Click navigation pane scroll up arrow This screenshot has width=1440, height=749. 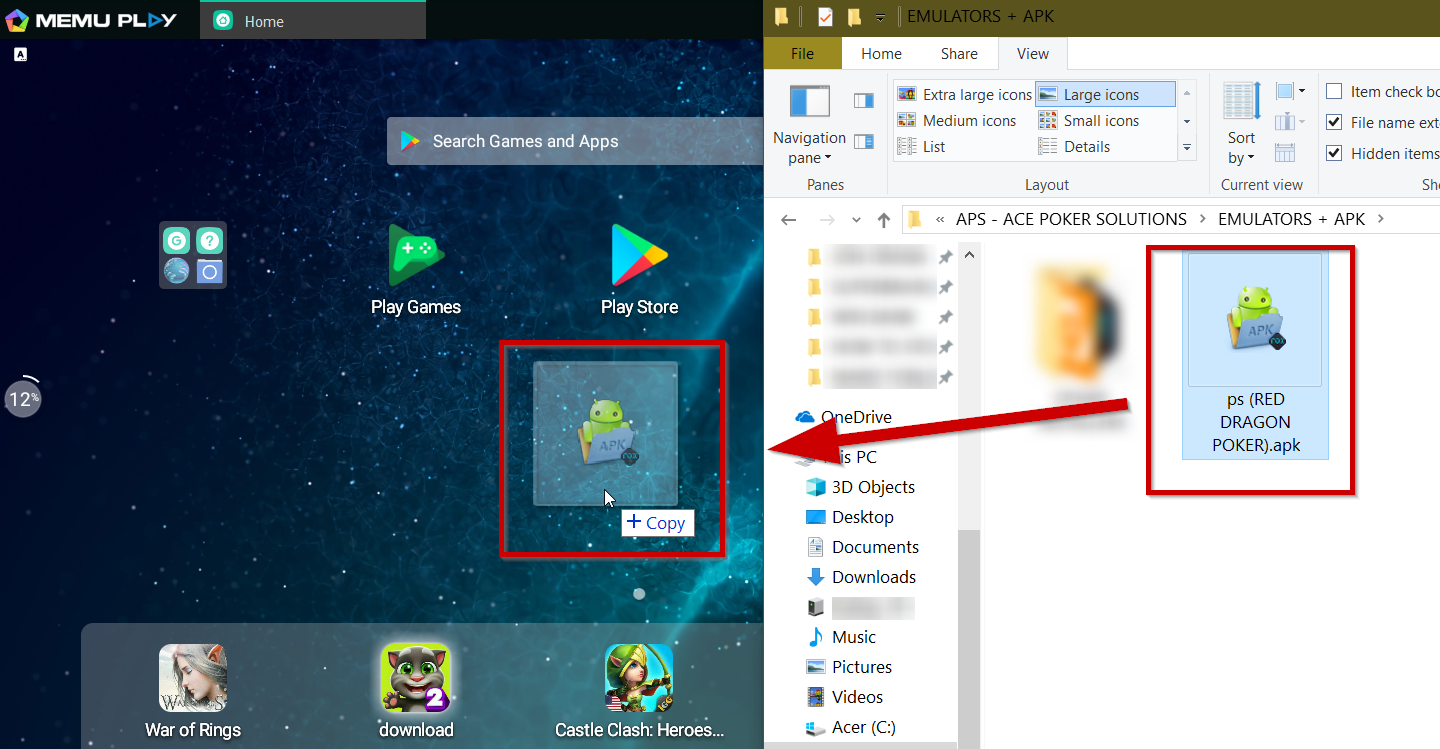(x=969, y=255)
